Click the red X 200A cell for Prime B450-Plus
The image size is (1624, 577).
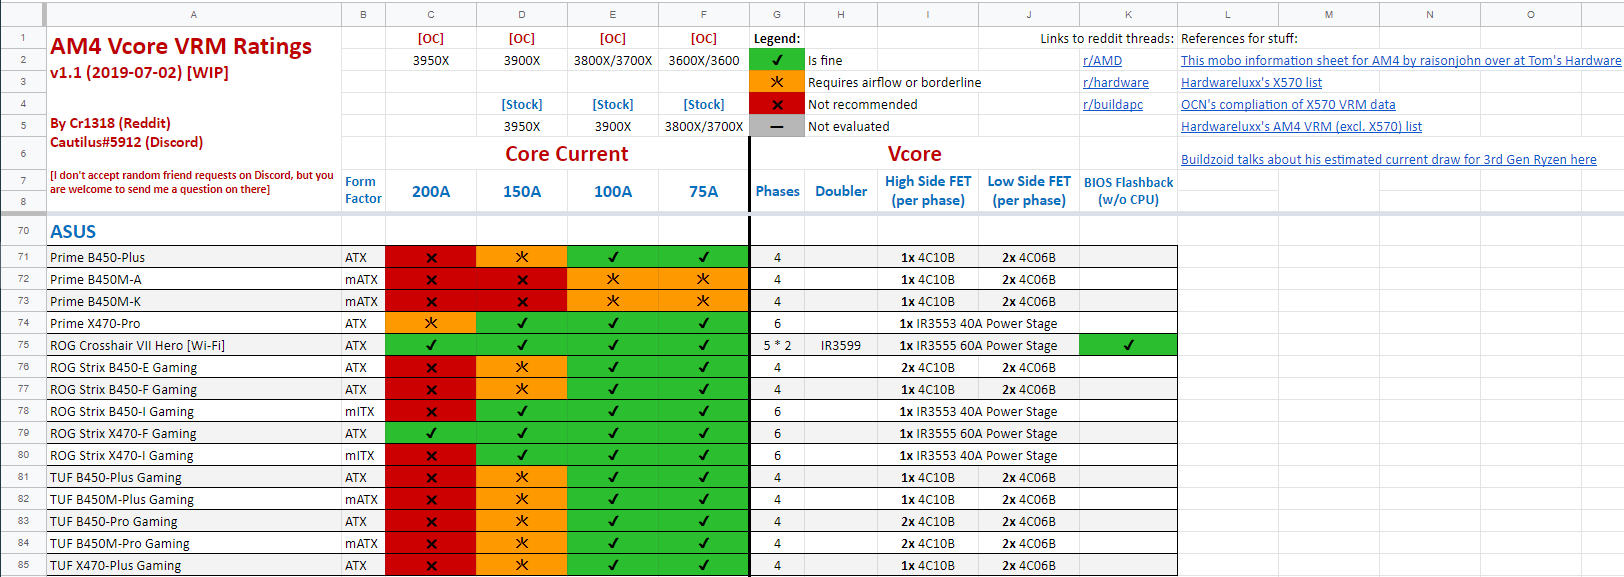pyautogui.click(x=431, y=257)
